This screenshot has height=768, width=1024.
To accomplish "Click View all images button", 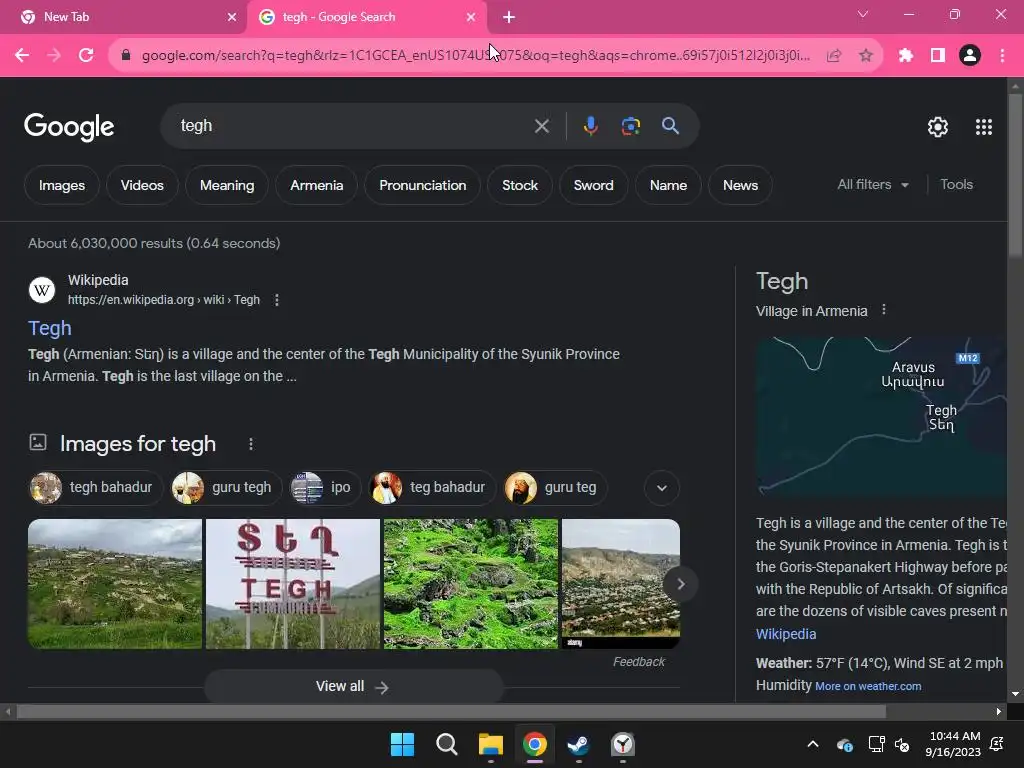I will coord(353,686).
